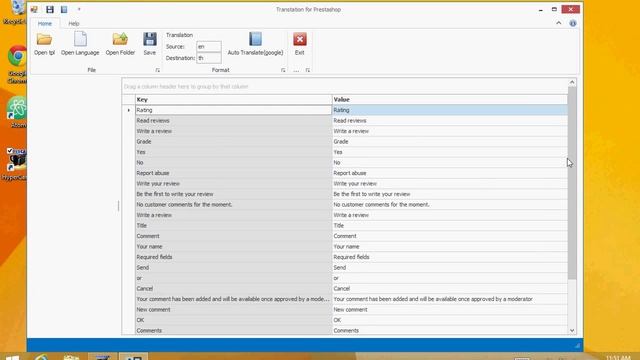640x360 pixels.
Task: Select 'No customer comments for the moment.' value
Action: [449, 204]
